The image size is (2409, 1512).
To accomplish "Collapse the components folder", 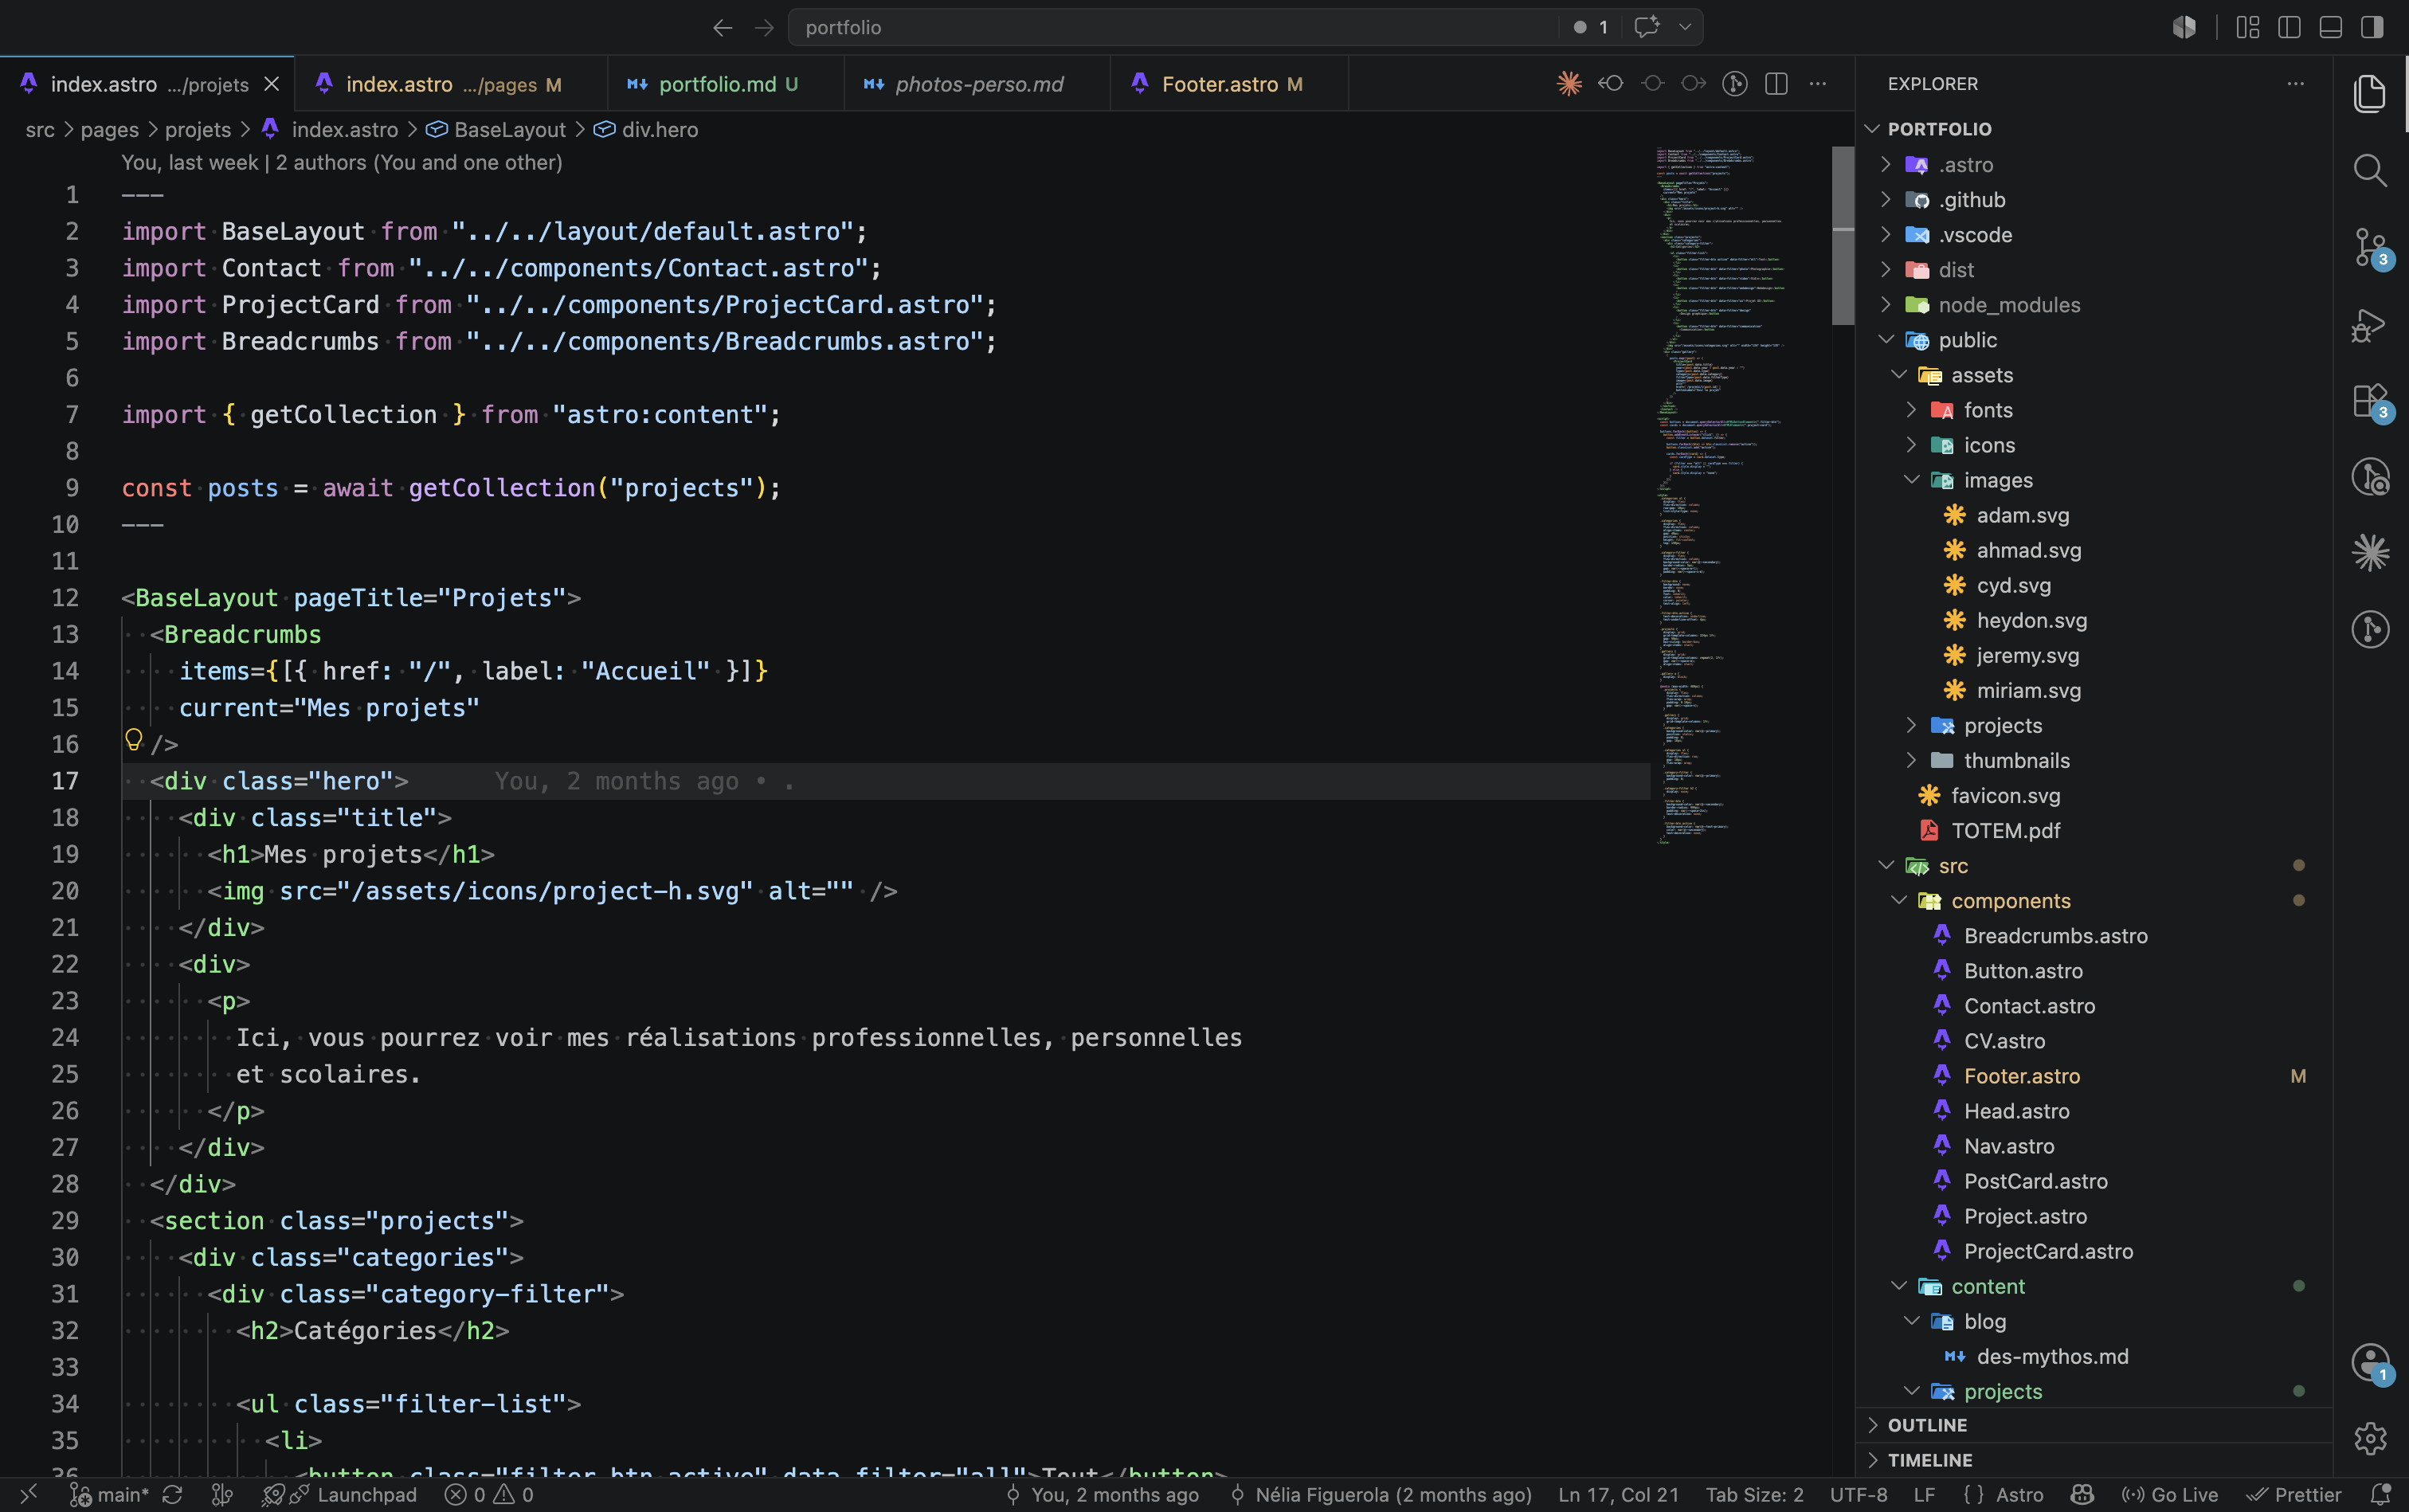I will [1898, 900].
